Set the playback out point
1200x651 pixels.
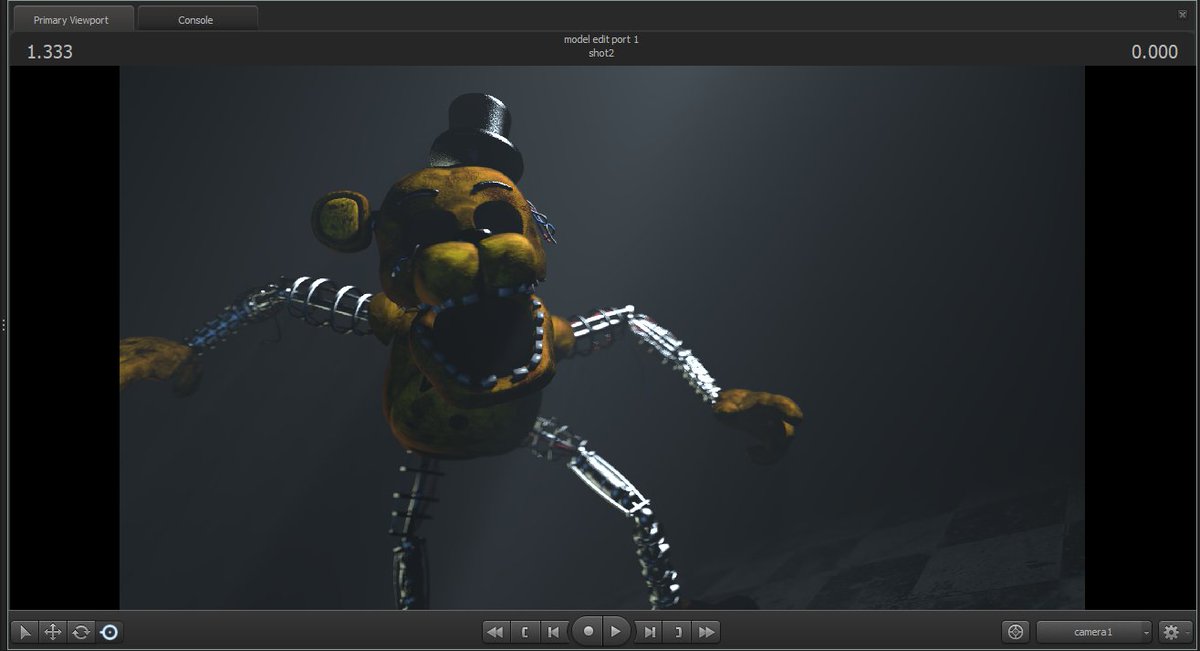[678, 632]
